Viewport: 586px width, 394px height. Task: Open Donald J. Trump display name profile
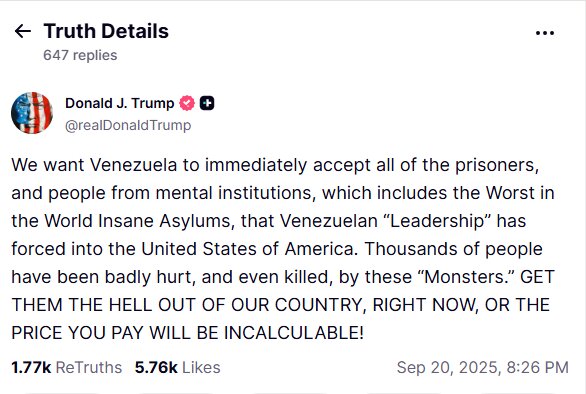coord(120,103)
